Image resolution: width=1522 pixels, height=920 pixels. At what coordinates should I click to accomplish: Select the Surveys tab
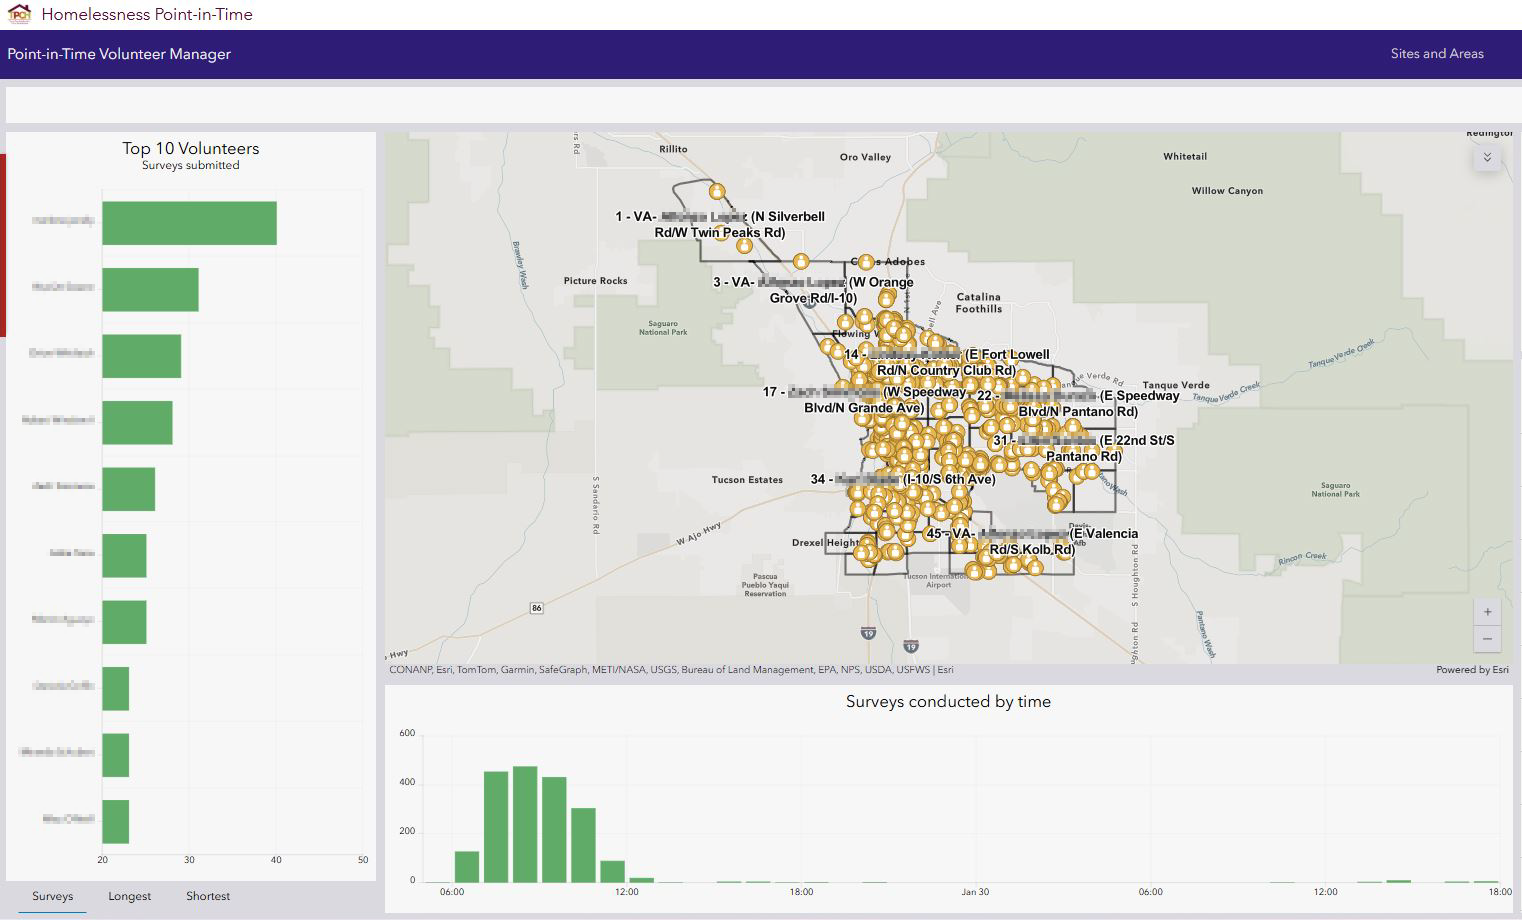coord(52,896)
